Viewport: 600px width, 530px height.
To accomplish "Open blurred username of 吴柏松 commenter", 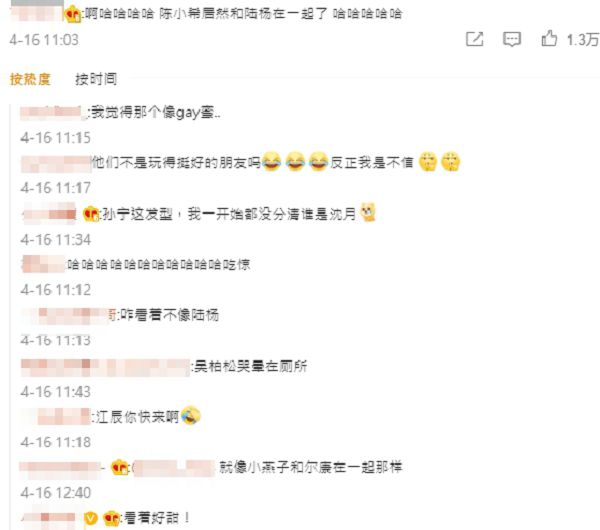I will [106, 367].
